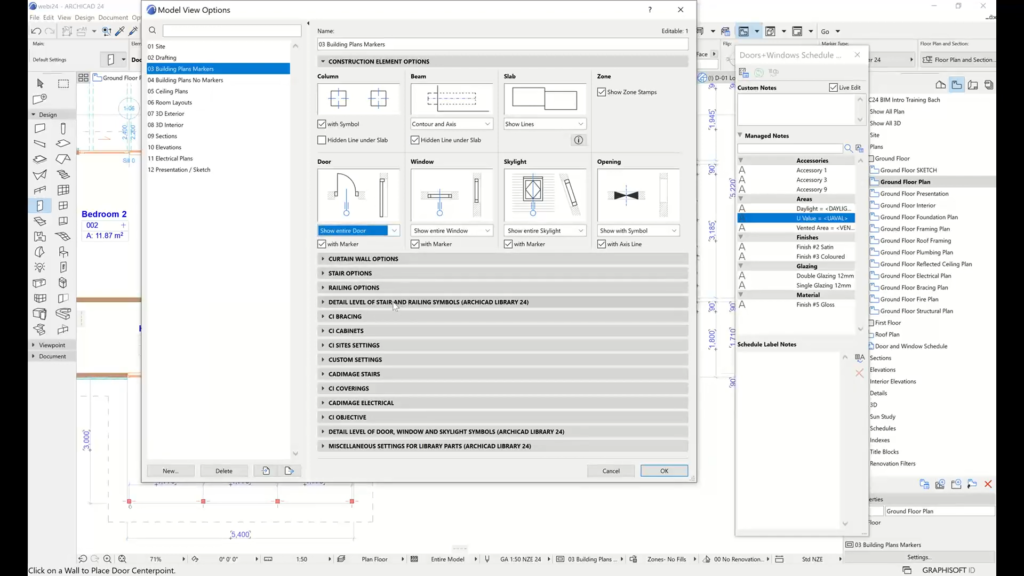Toggle Beam Hidden Line under Slab checkbox
This screenshot has width=1024, height=576.
(x=415, y=140)
